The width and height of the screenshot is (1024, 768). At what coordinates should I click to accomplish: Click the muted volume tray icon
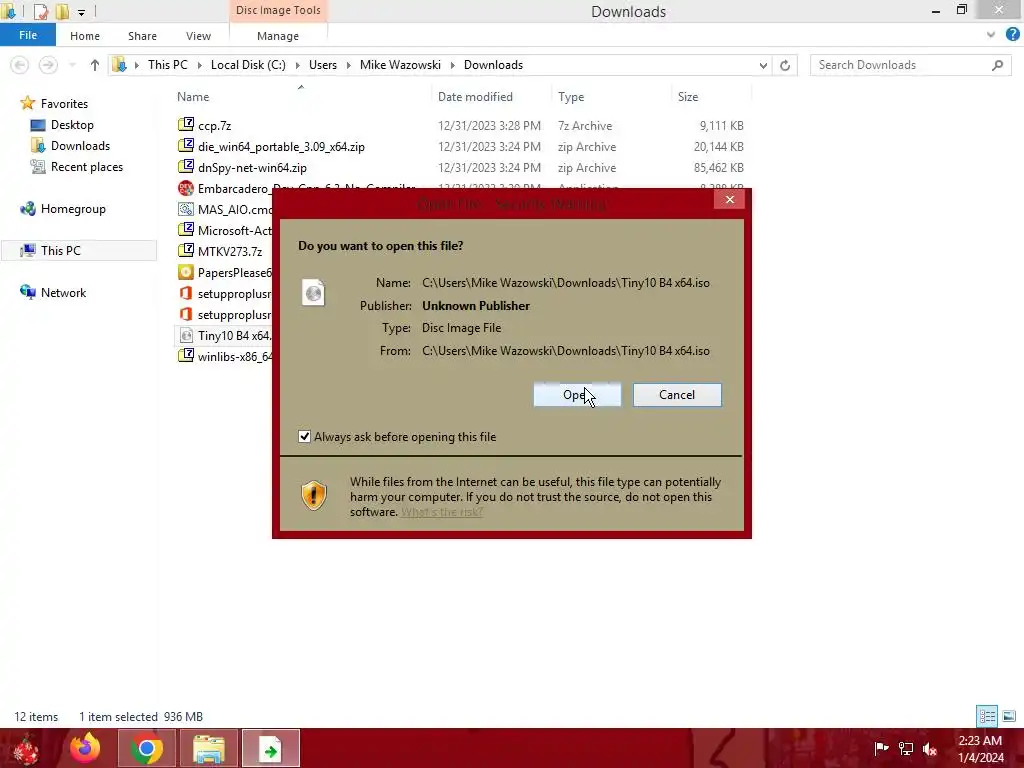930,748
